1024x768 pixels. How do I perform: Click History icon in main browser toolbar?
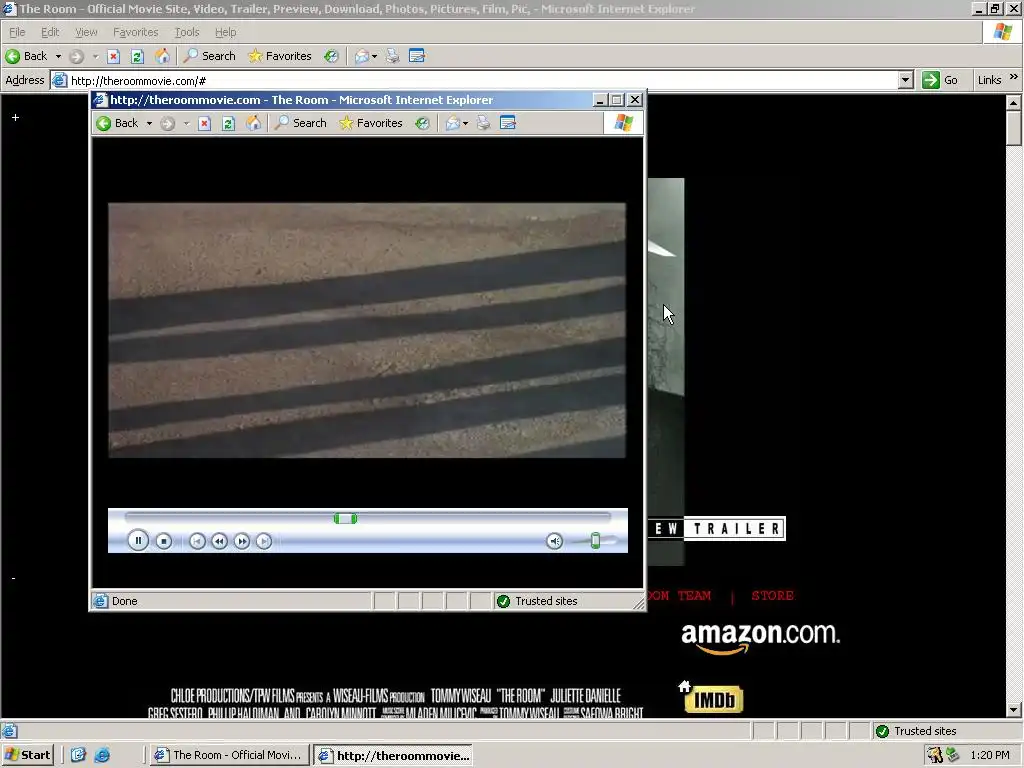(x=331, y=56)
